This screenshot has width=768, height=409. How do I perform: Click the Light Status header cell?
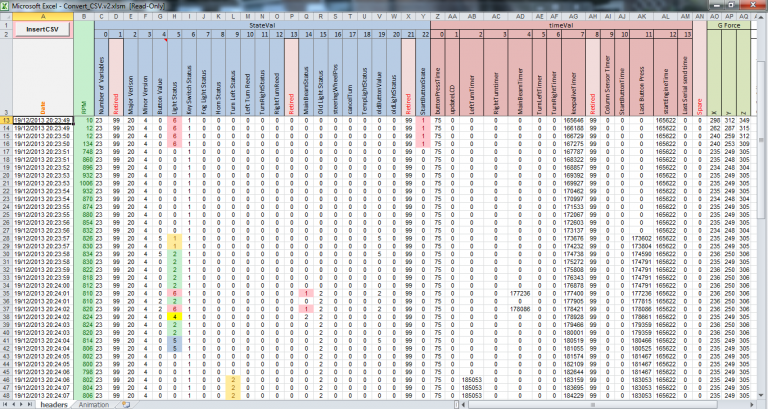[174, 77]
